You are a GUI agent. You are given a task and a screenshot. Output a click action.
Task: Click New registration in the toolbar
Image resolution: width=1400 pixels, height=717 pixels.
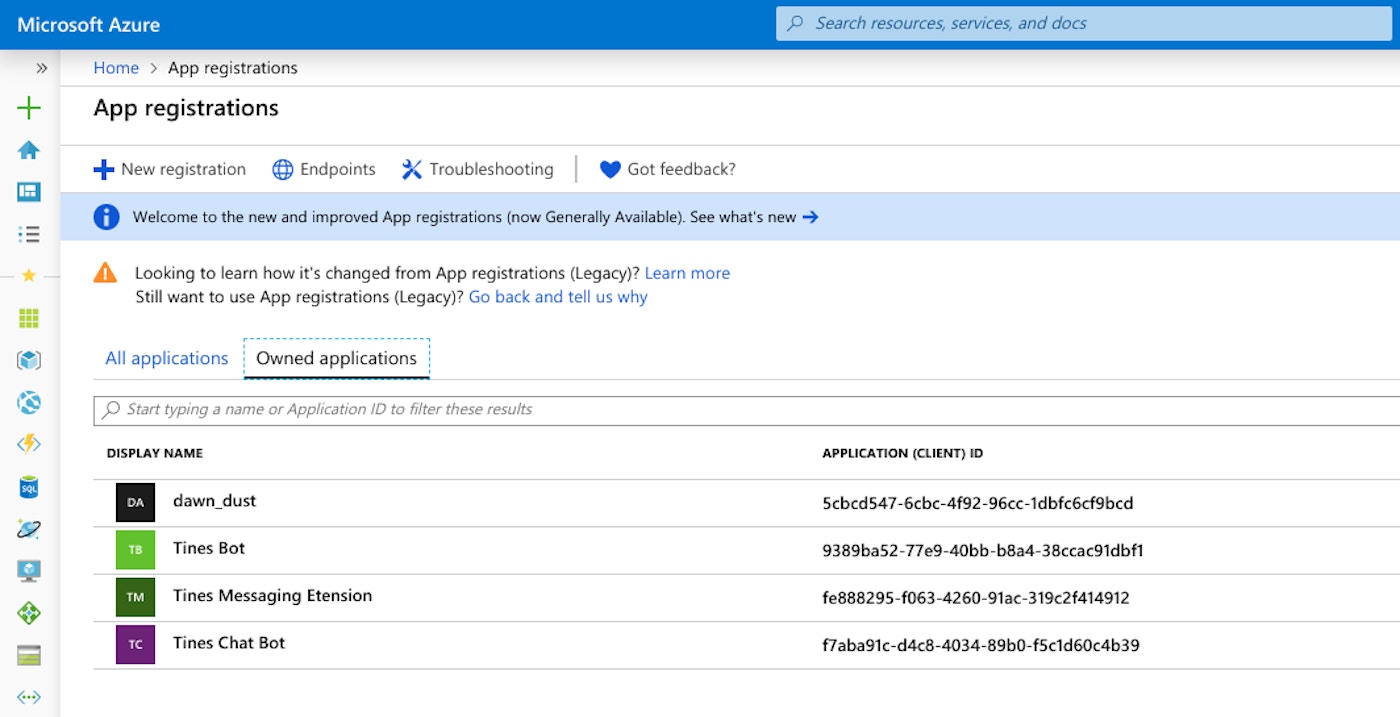(170, 169)
